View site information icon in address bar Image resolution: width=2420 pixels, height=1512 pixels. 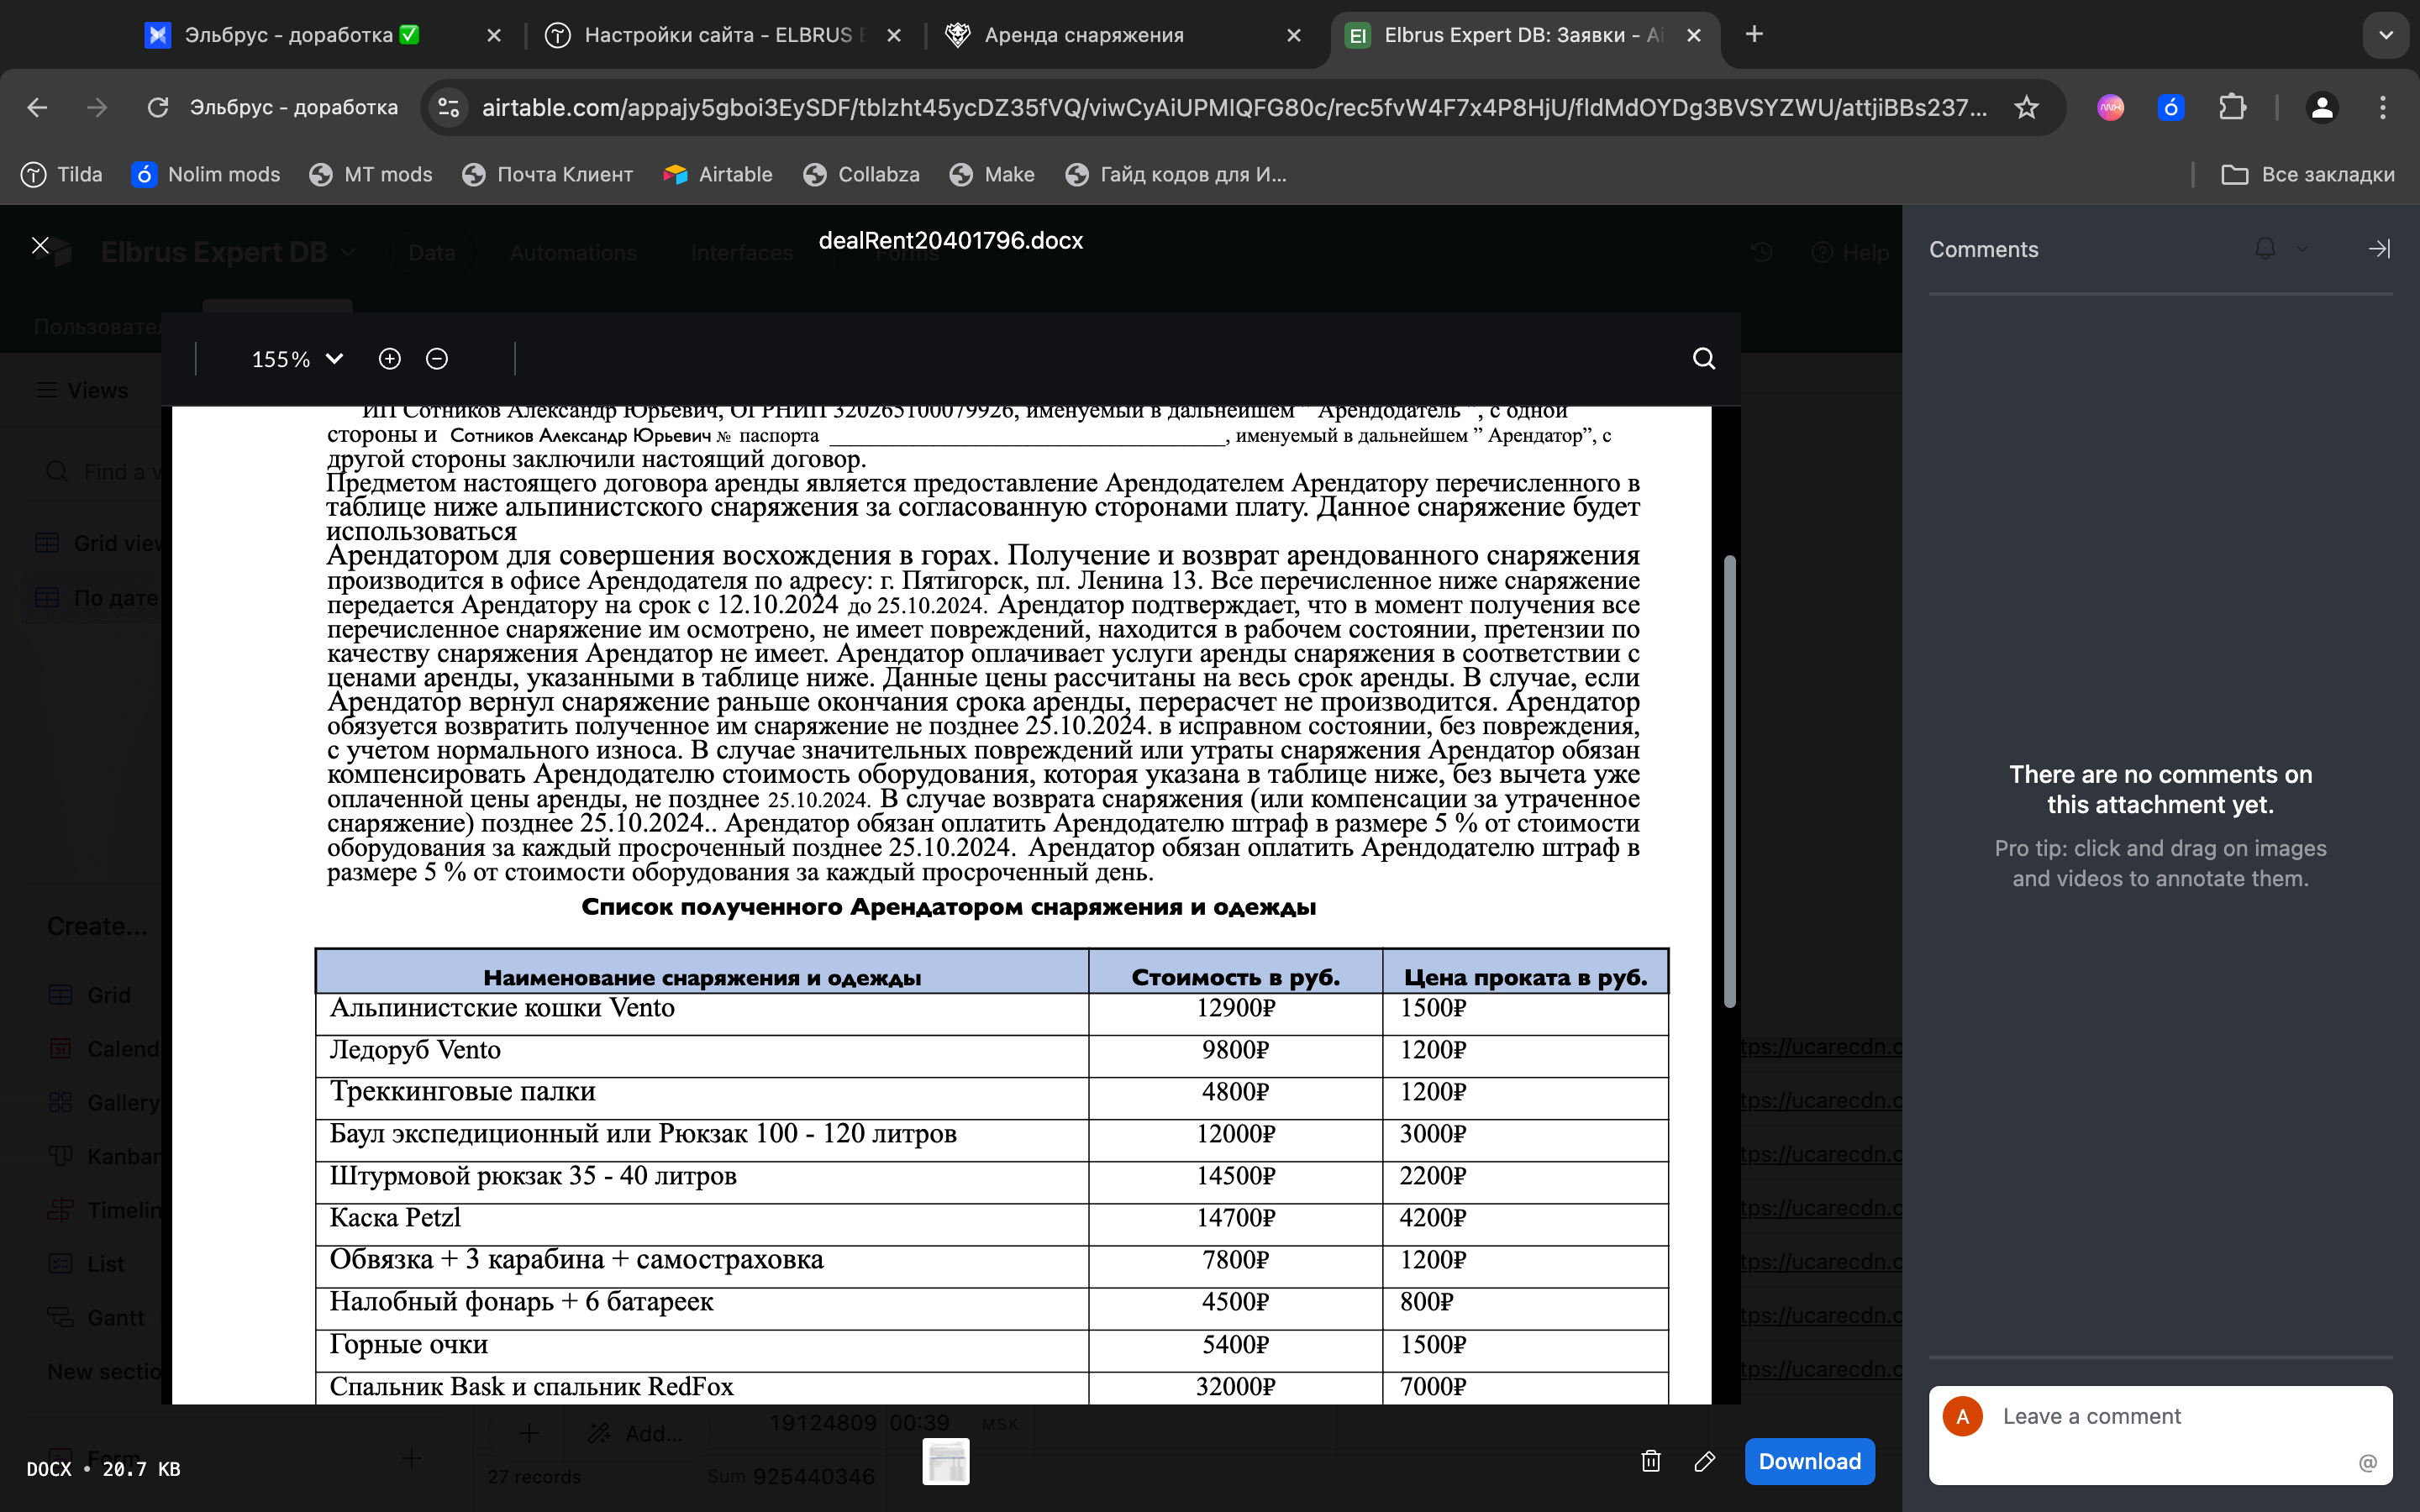[x=449, y=107]
